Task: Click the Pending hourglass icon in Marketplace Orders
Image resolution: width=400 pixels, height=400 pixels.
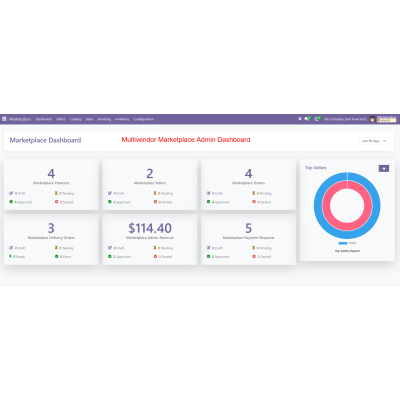Action: 254,193
